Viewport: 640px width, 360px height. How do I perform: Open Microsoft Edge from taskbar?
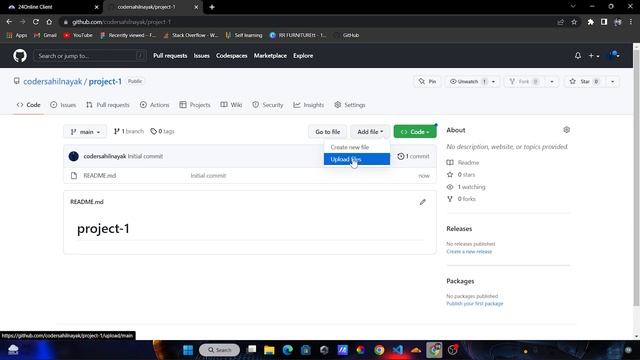coord(288,350)
